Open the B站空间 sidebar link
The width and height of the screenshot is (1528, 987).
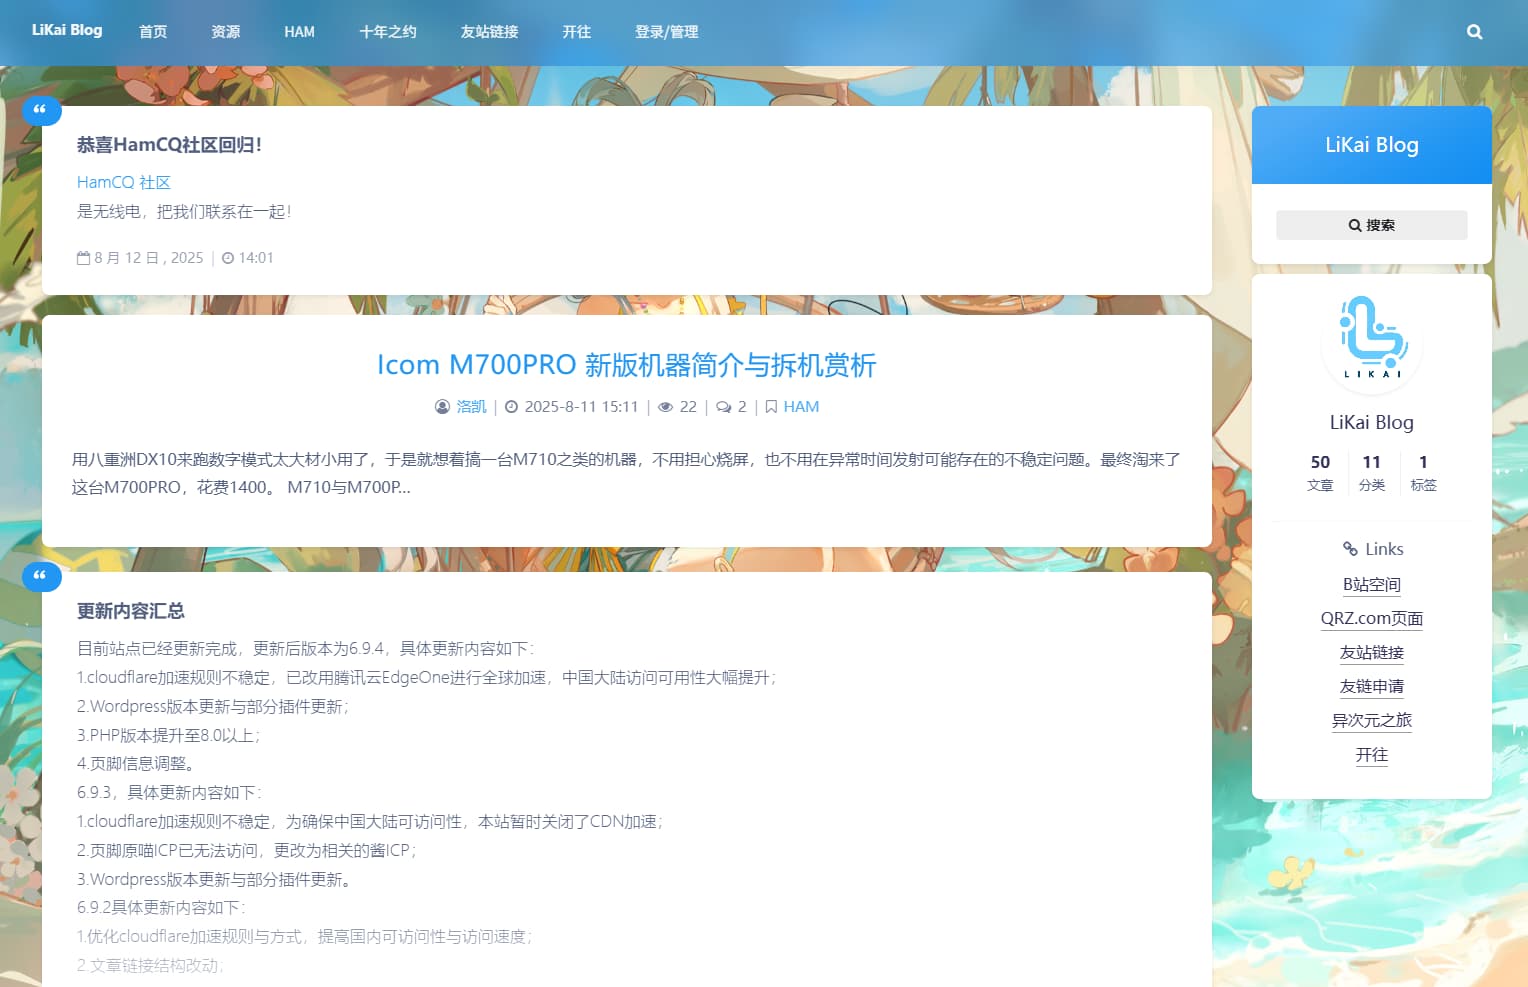click(1371, 585)
